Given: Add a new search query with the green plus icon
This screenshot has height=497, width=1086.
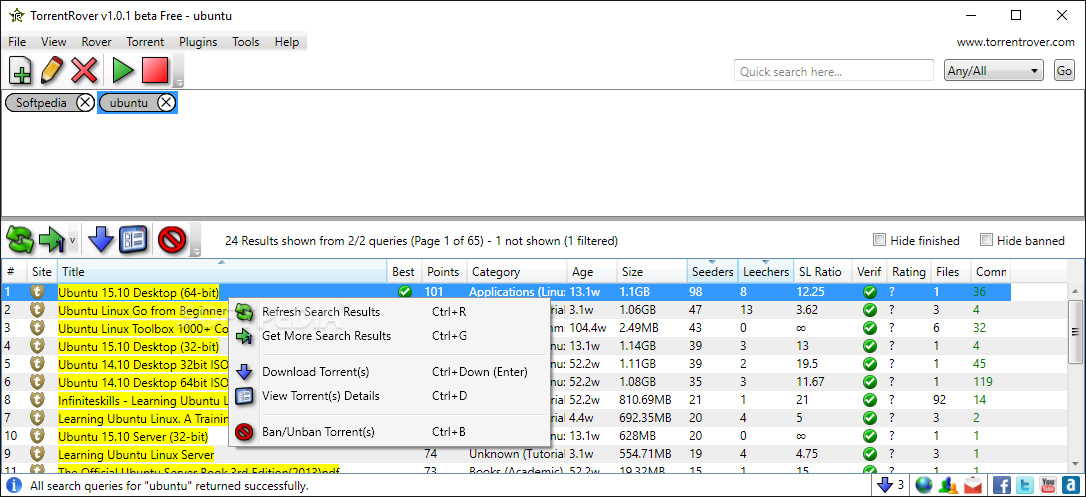Looking at the screenshot, I should [x=21, y=71].
